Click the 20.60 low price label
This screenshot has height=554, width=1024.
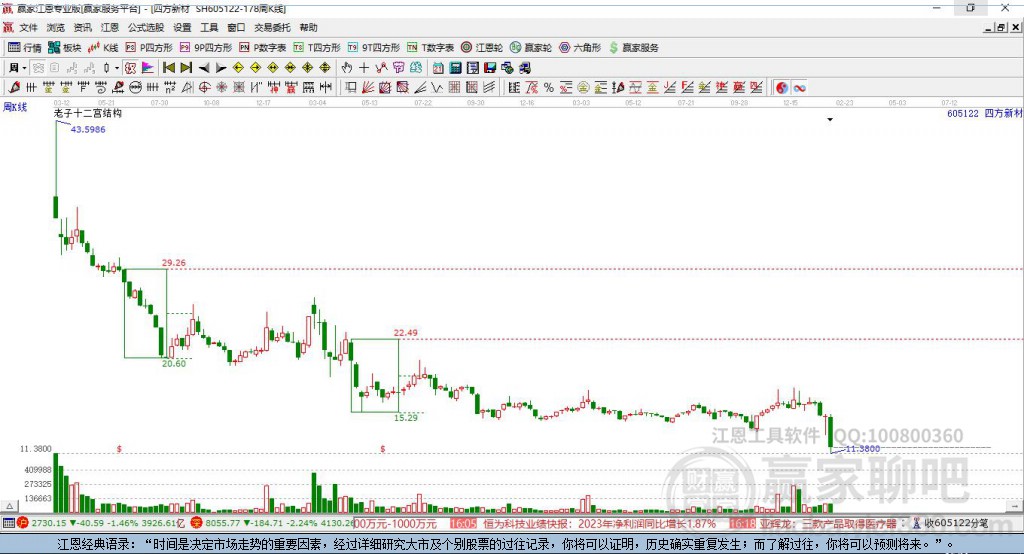pos(174,363)
